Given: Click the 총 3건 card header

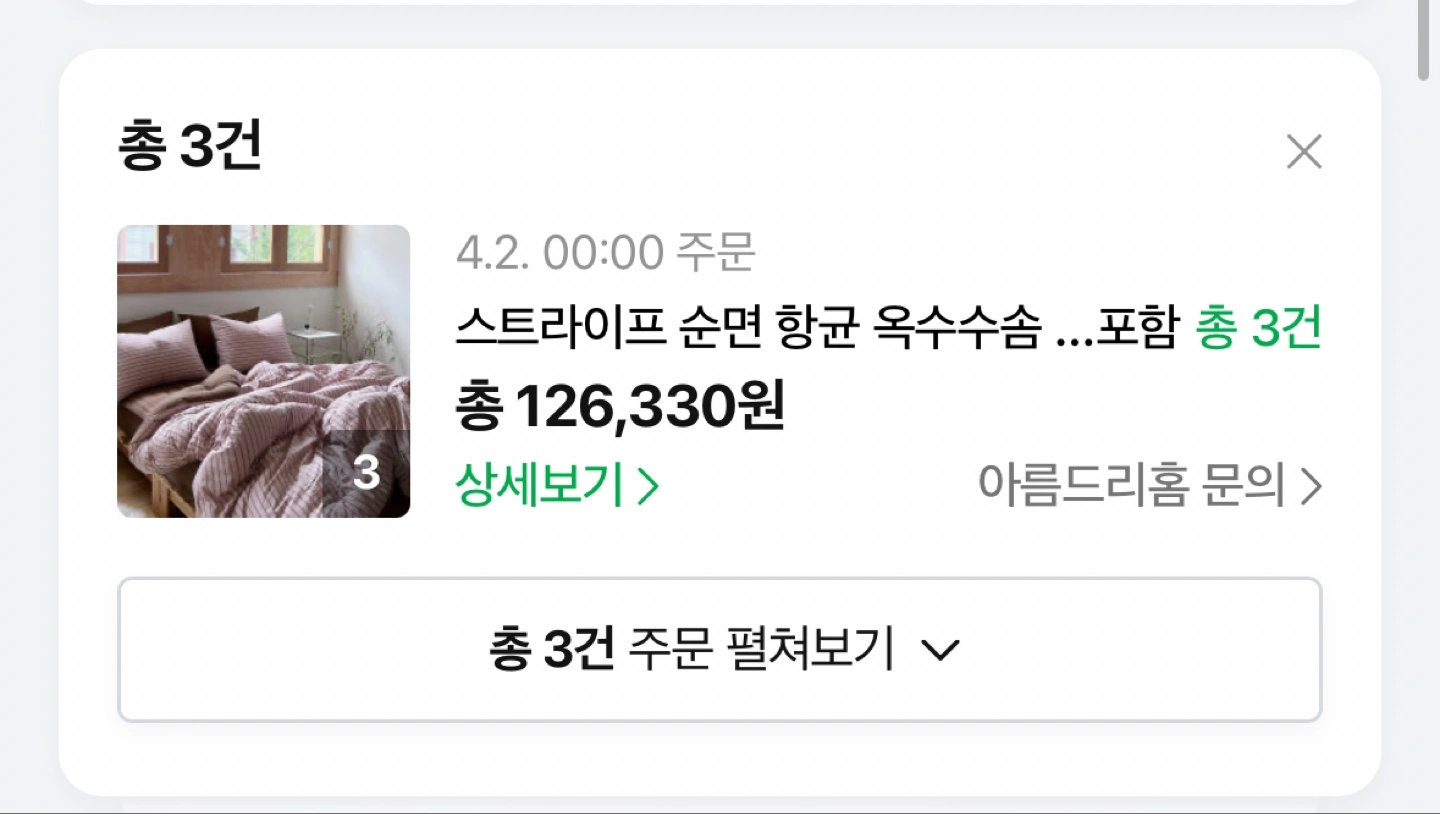Looking at the screenshot, I should pos(189,147).
